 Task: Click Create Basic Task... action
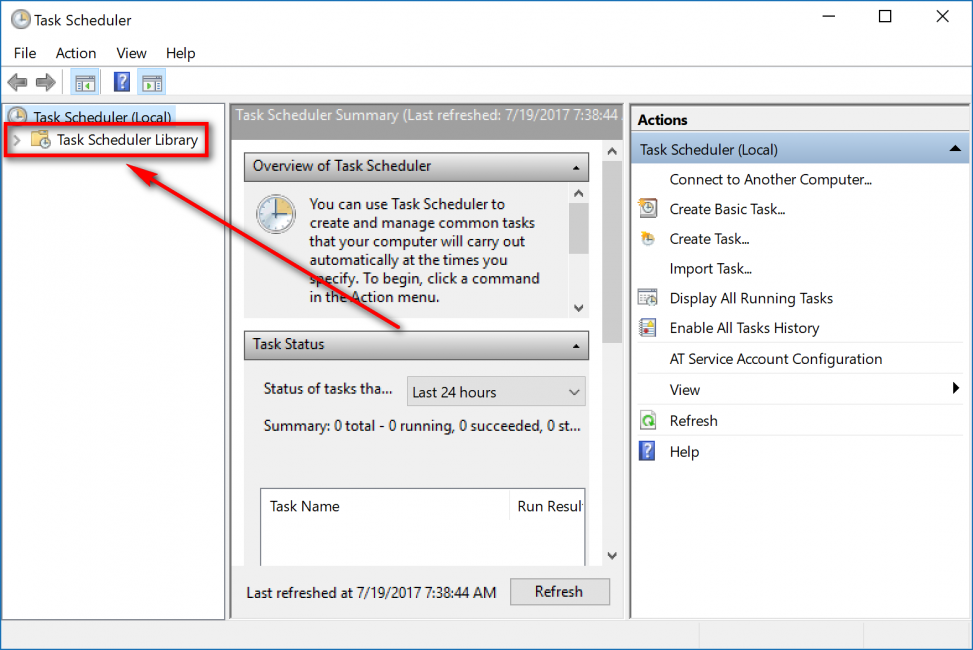727,209
